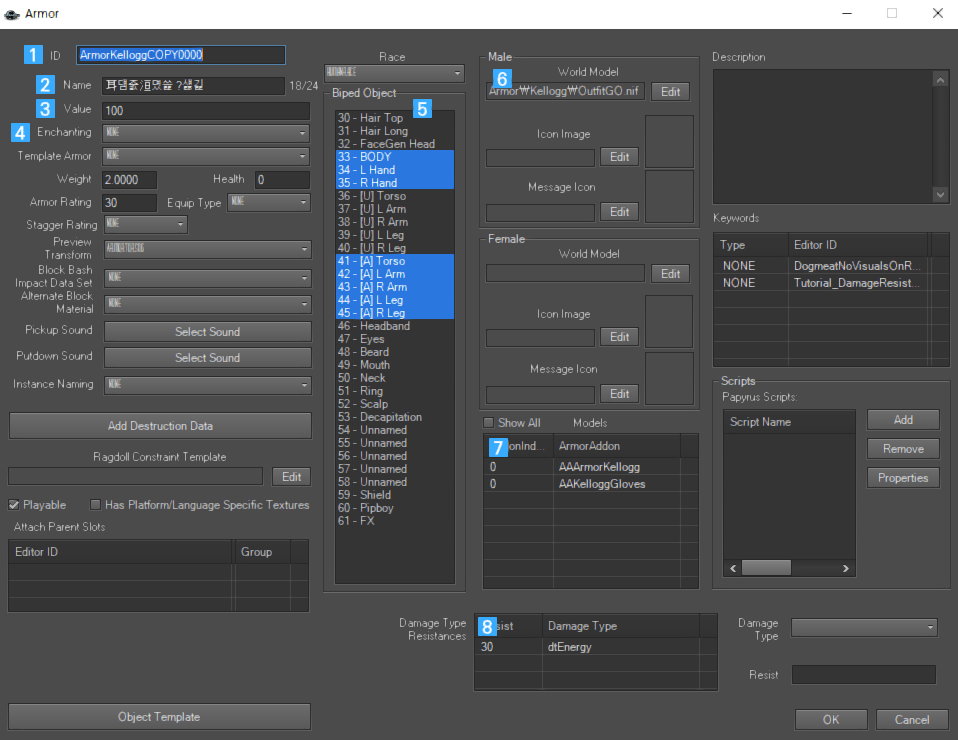This screenshot has width=958, height=740.
Task: Open the Block Bash Impact Data Set dropdown
Action: [x=207, y=278]
